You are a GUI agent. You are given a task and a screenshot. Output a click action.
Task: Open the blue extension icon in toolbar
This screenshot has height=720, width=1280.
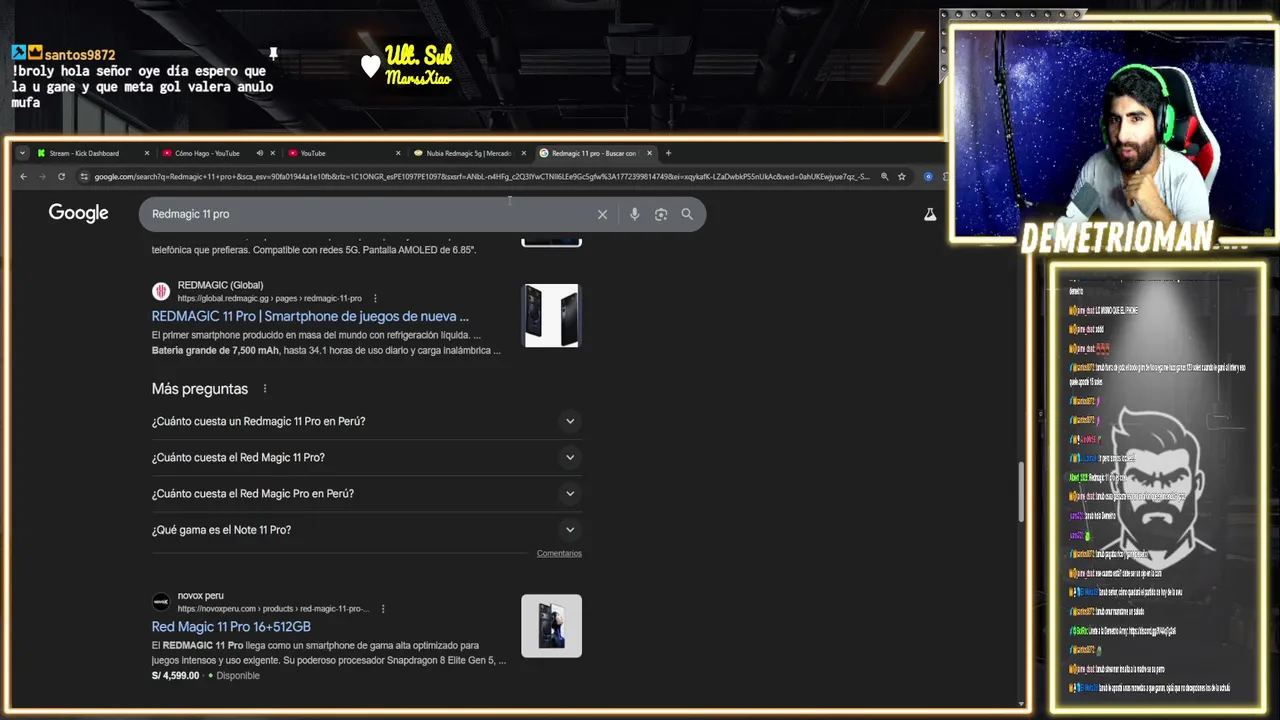pos(928,176)
